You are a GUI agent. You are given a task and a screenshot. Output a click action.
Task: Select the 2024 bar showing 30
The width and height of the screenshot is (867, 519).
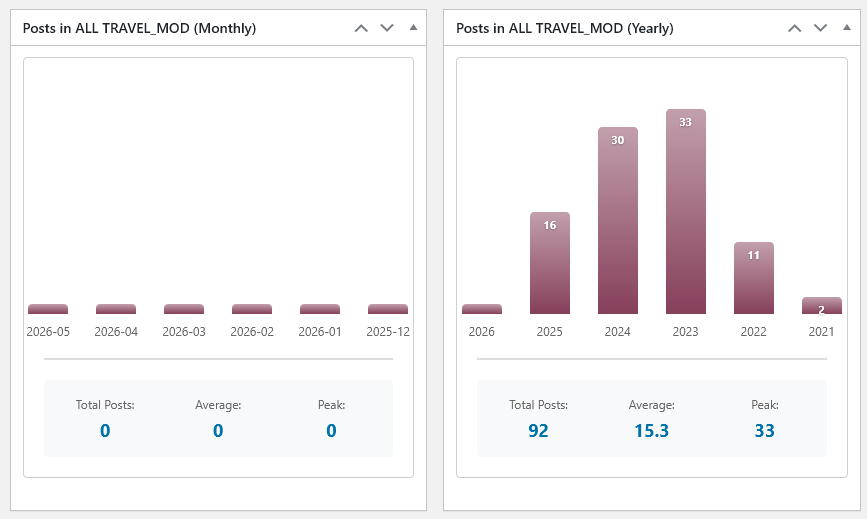618,221
